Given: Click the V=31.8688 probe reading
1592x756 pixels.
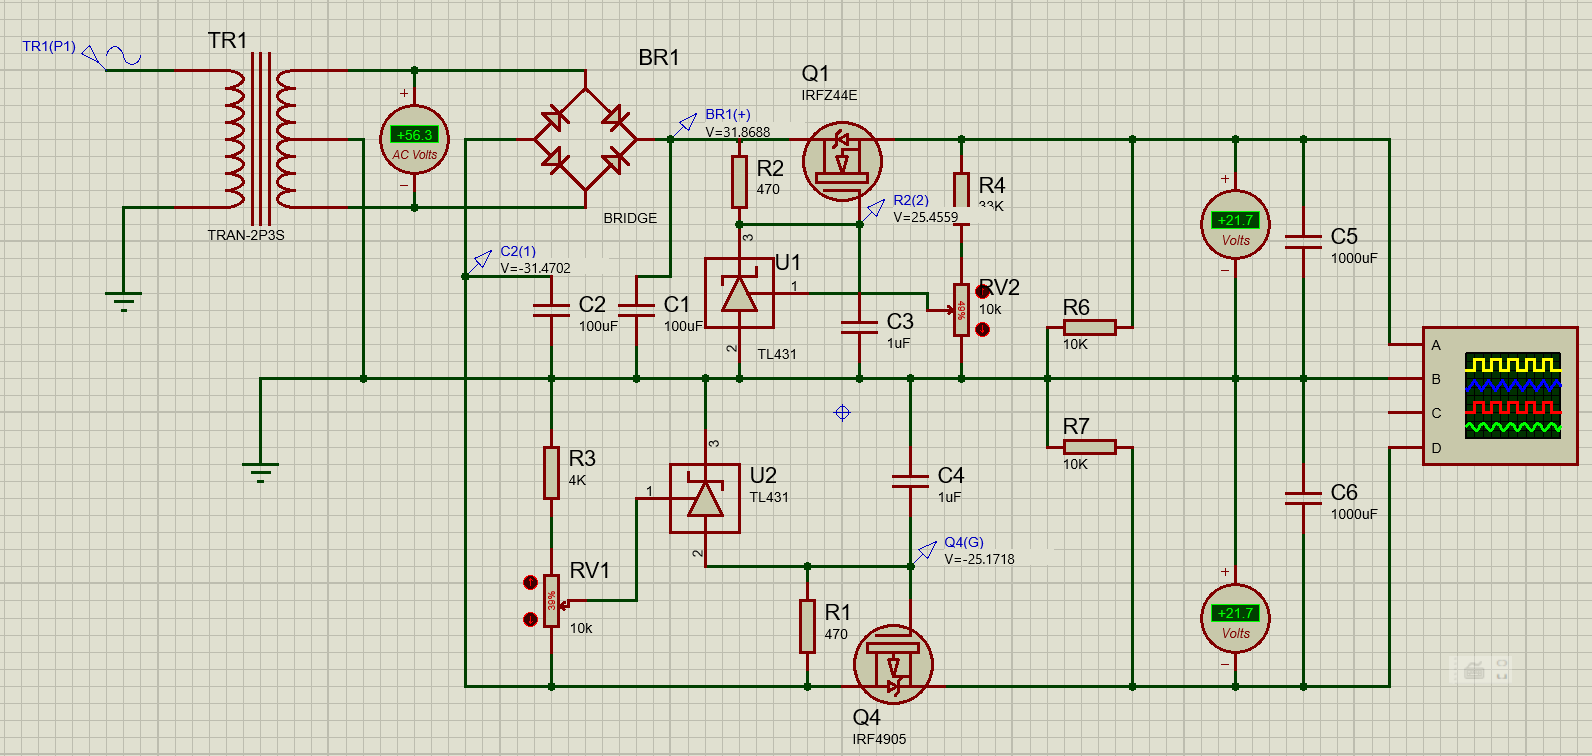Looking at the screenshot, I should [x=738, y=132].
